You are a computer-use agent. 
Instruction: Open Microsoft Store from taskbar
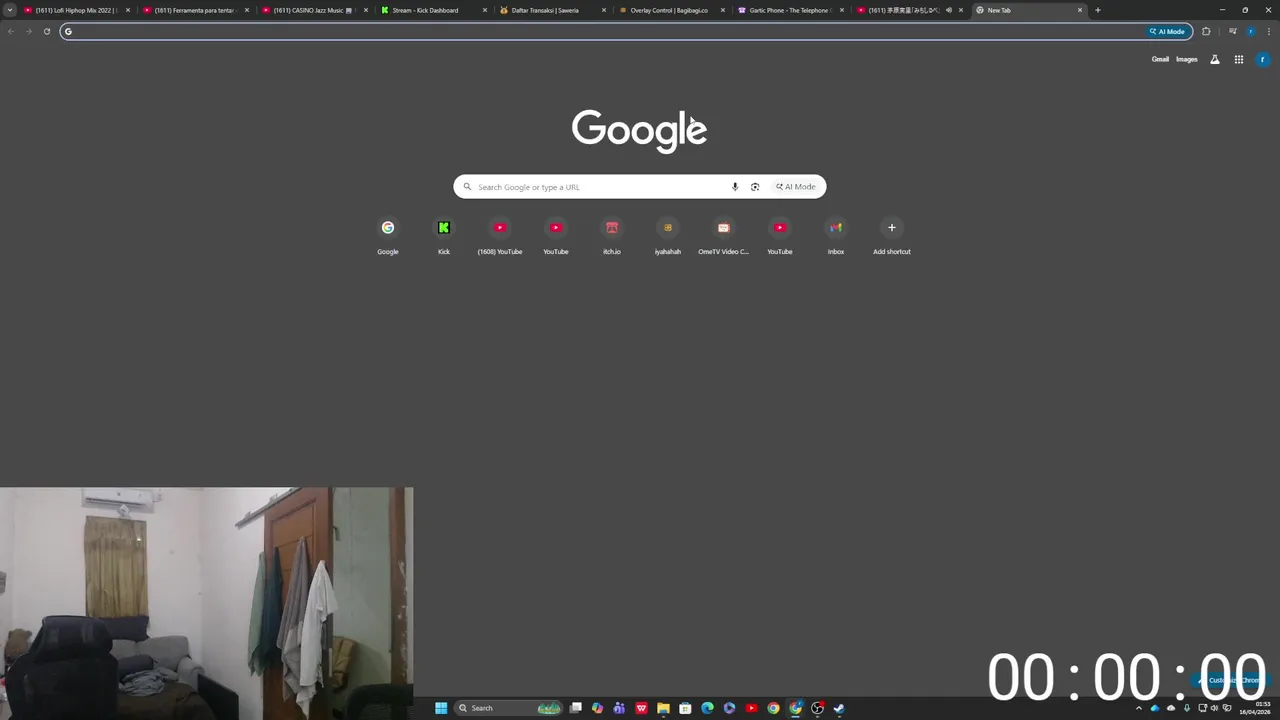(x=685, y=708)
